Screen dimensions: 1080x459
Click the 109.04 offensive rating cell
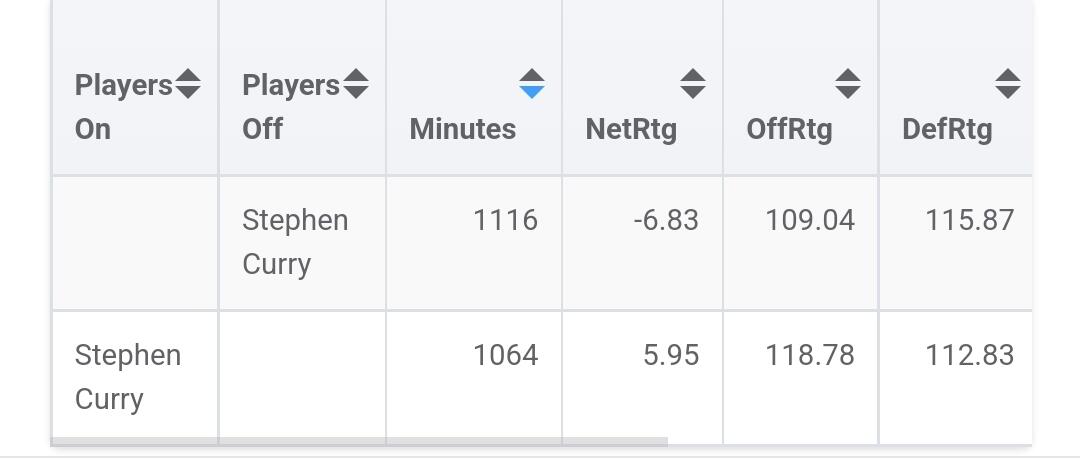click(810, 220)
